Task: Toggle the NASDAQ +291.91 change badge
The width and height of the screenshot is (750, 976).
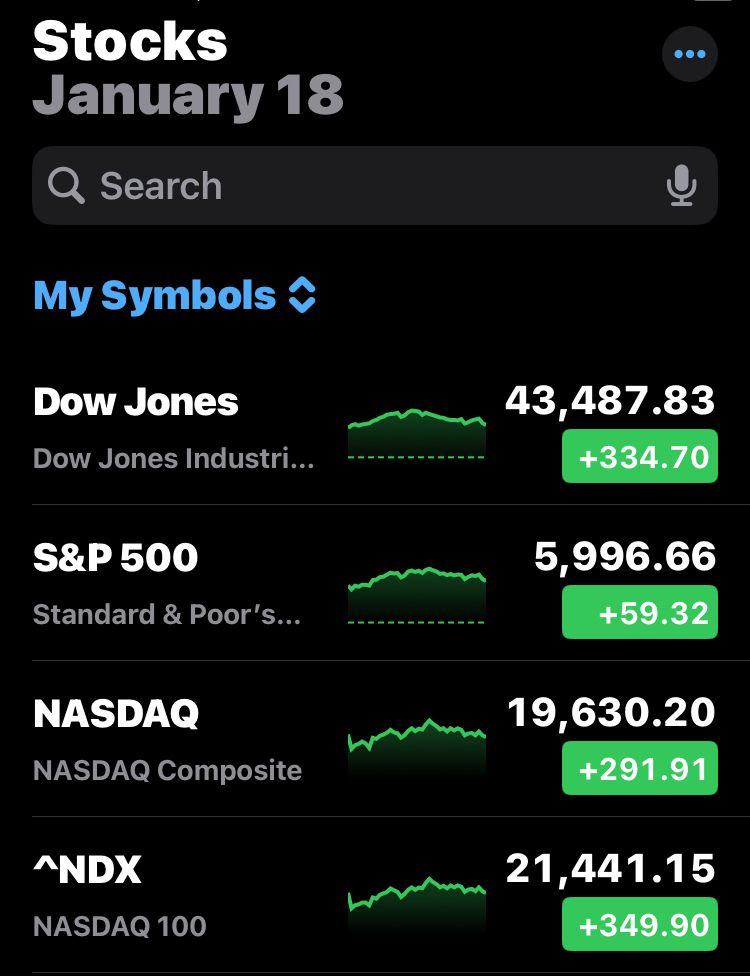Action: coord(640,769)
